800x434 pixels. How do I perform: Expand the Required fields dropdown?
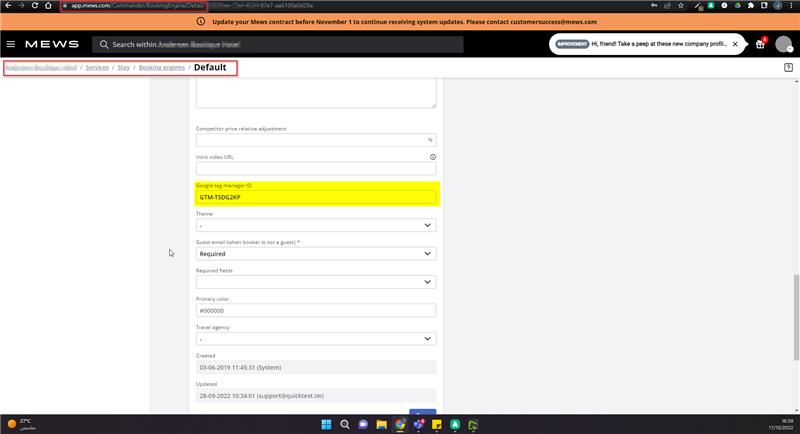tap(316, 282)
